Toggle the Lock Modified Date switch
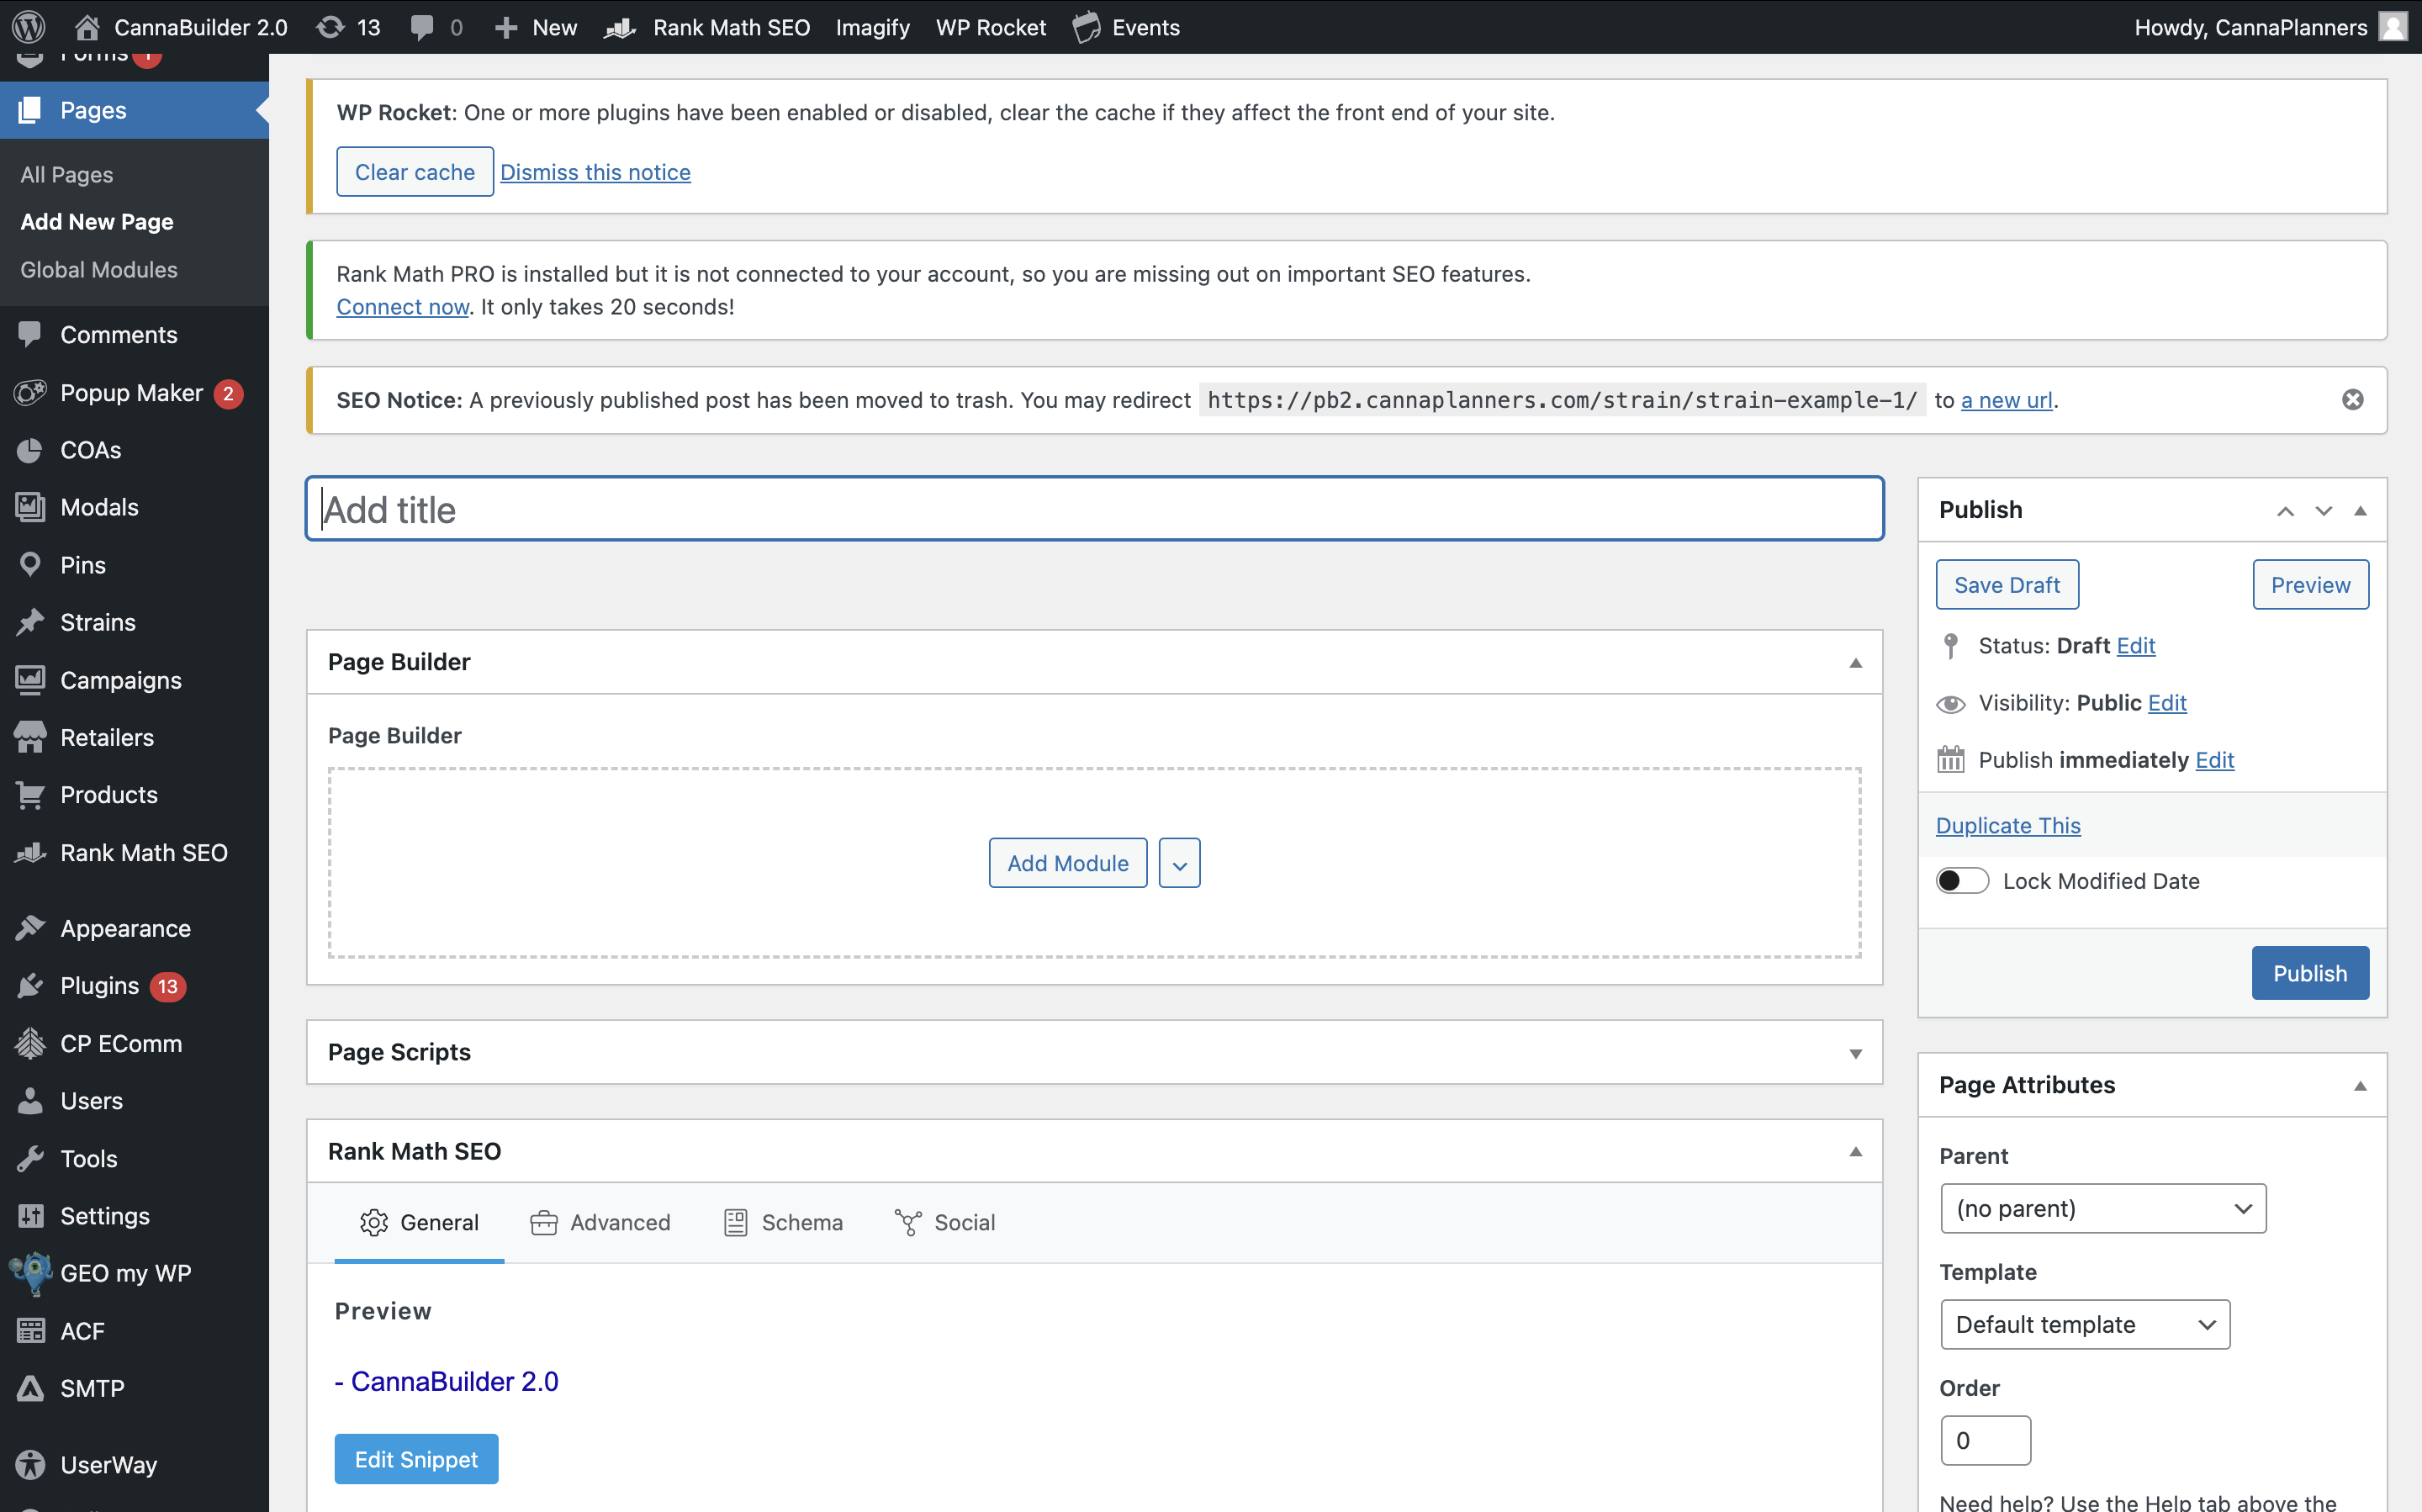 point(1961,881)
